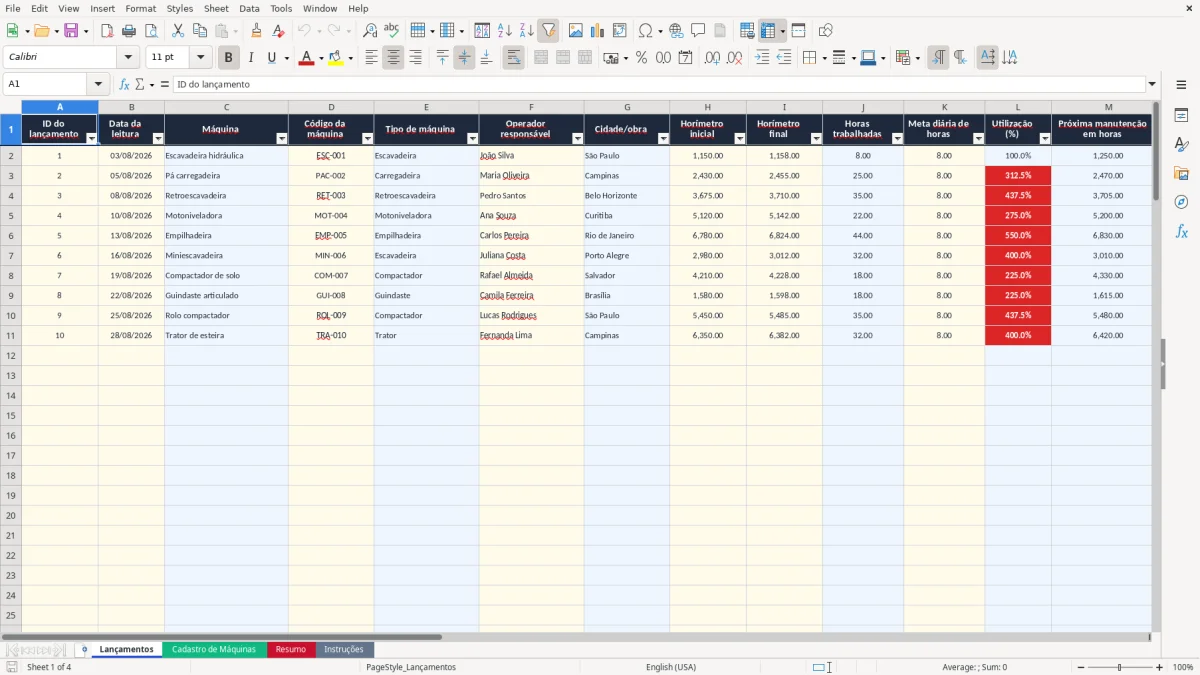The image size is (1200, 675).
Task: Open the Format menu
Action: pyautogui.click(x=140, y=8)
